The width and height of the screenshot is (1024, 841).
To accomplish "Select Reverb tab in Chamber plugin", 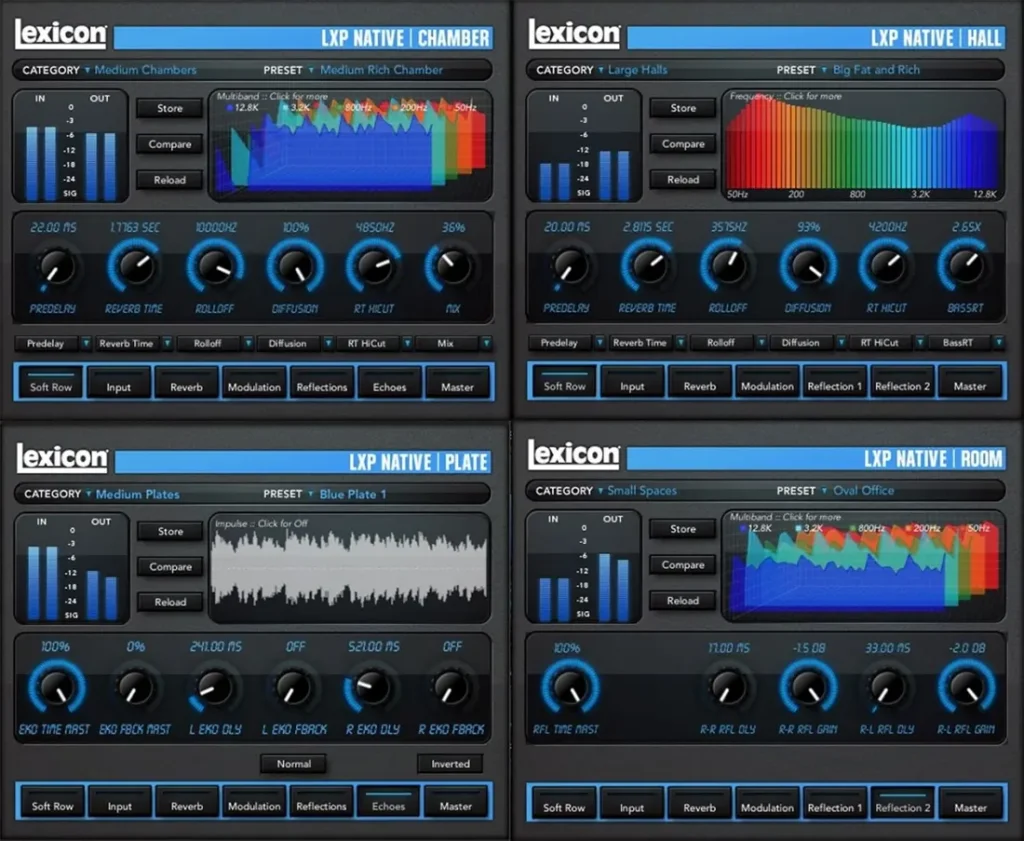I will coord(186,383).
